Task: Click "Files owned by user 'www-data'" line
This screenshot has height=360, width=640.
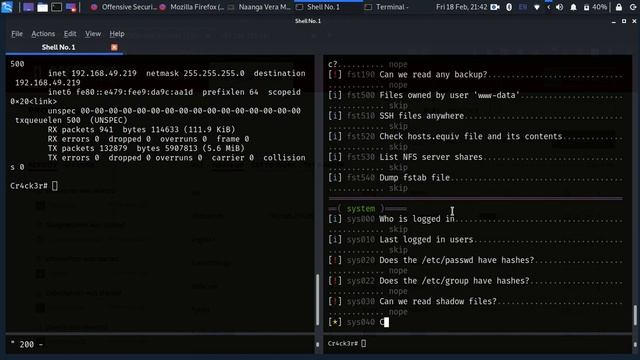Action: click(476, 96)
